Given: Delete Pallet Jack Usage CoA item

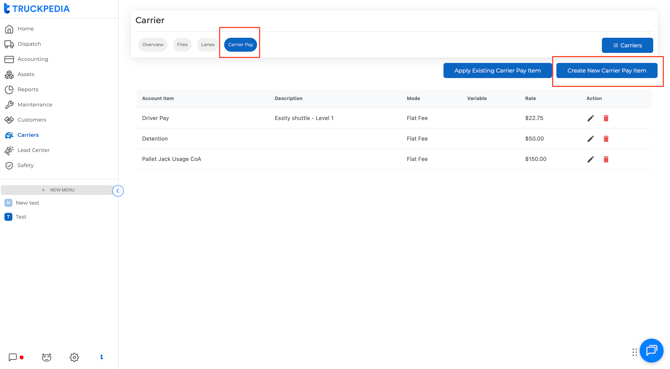Looking at the screenshot, I should (x=606, y=159).
